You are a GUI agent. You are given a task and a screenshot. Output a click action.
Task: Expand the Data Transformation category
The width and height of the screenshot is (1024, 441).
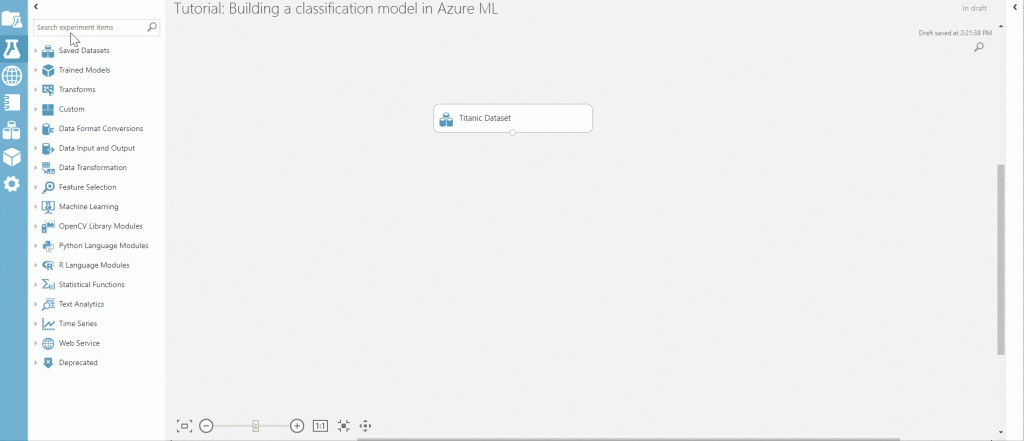tap(36, 168)
